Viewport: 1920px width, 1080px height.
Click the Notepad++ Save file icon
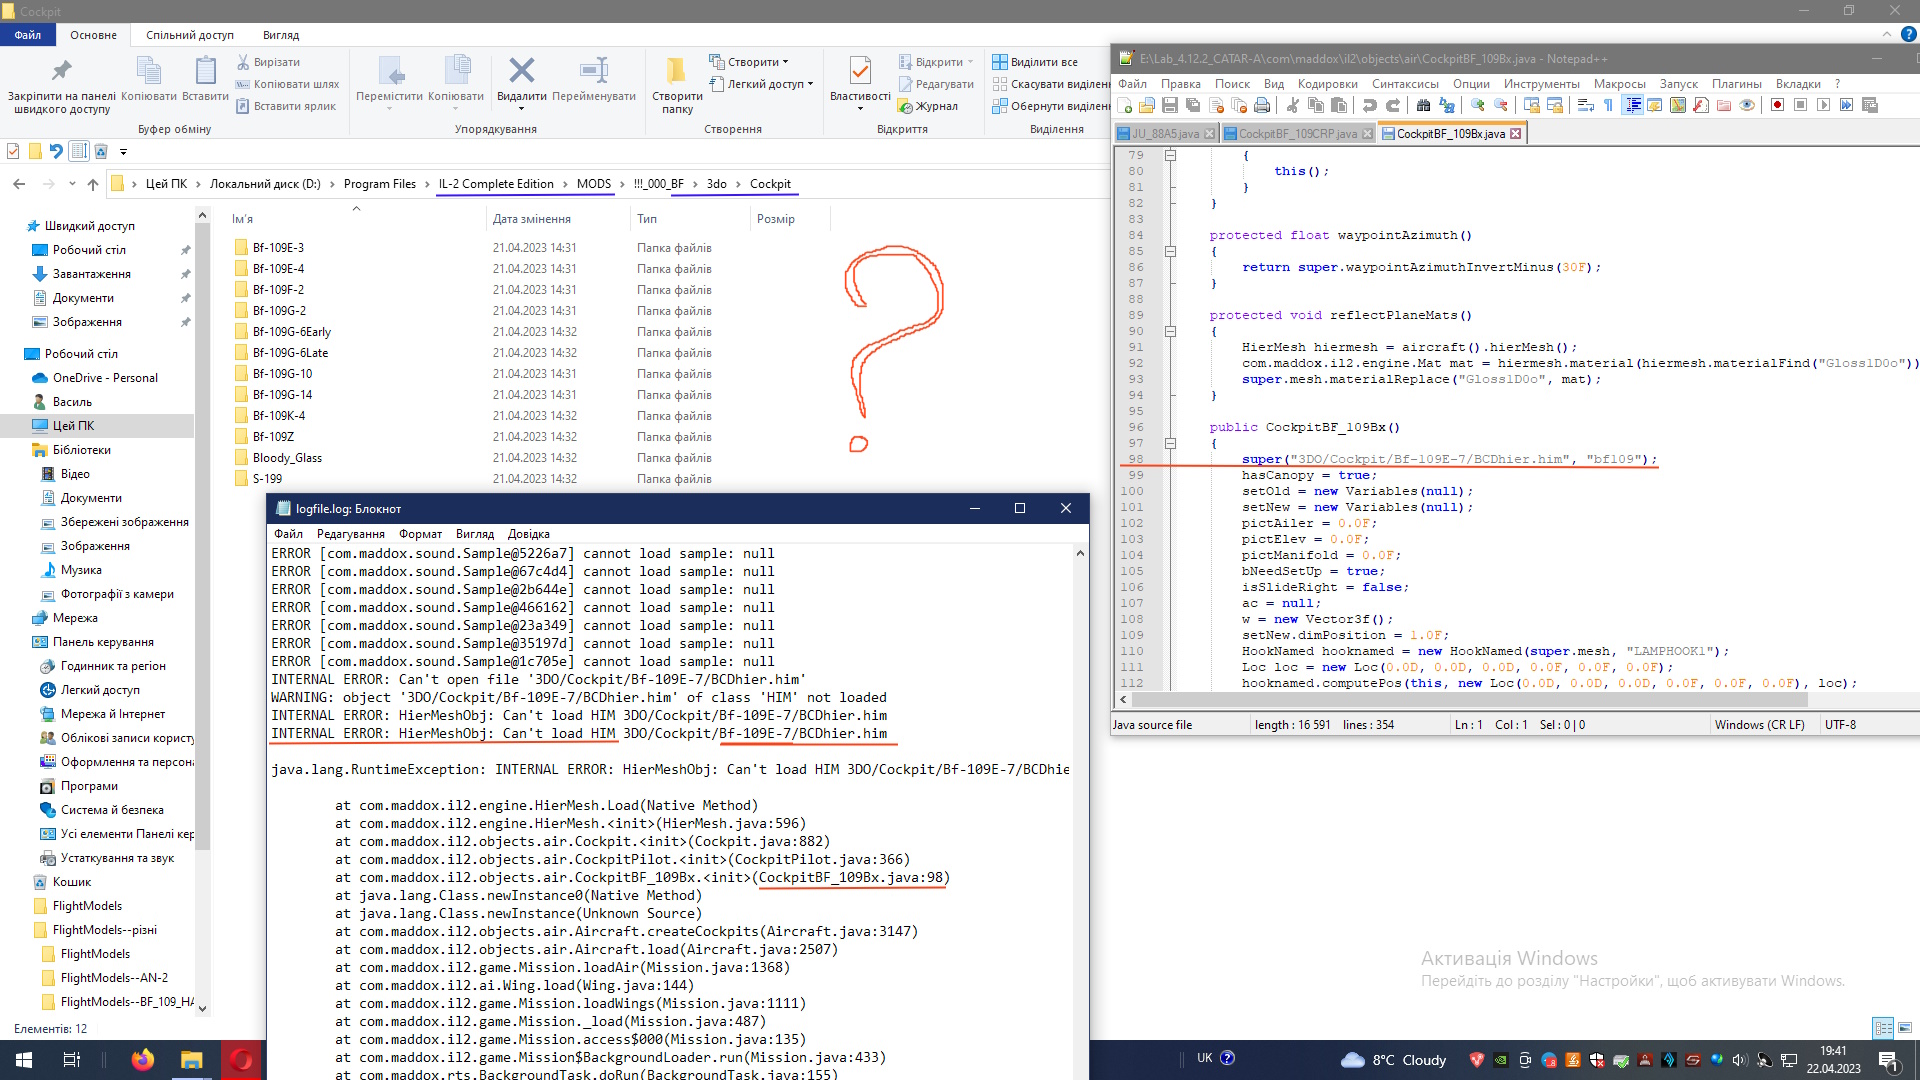[x=1169, y=106]
